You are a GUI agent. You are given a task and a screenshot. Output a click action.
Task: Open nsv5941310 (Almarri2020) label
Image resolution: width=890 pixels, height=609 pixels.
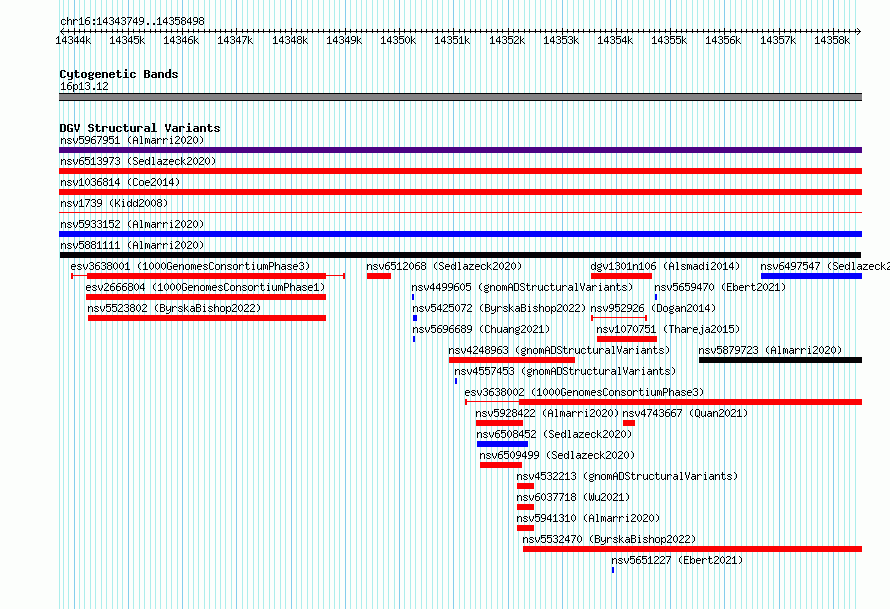[588, 518]
